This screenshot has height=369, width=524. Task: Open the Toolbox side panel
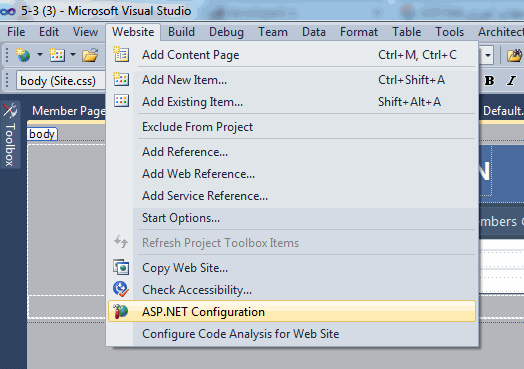click(x=10, y=135)
